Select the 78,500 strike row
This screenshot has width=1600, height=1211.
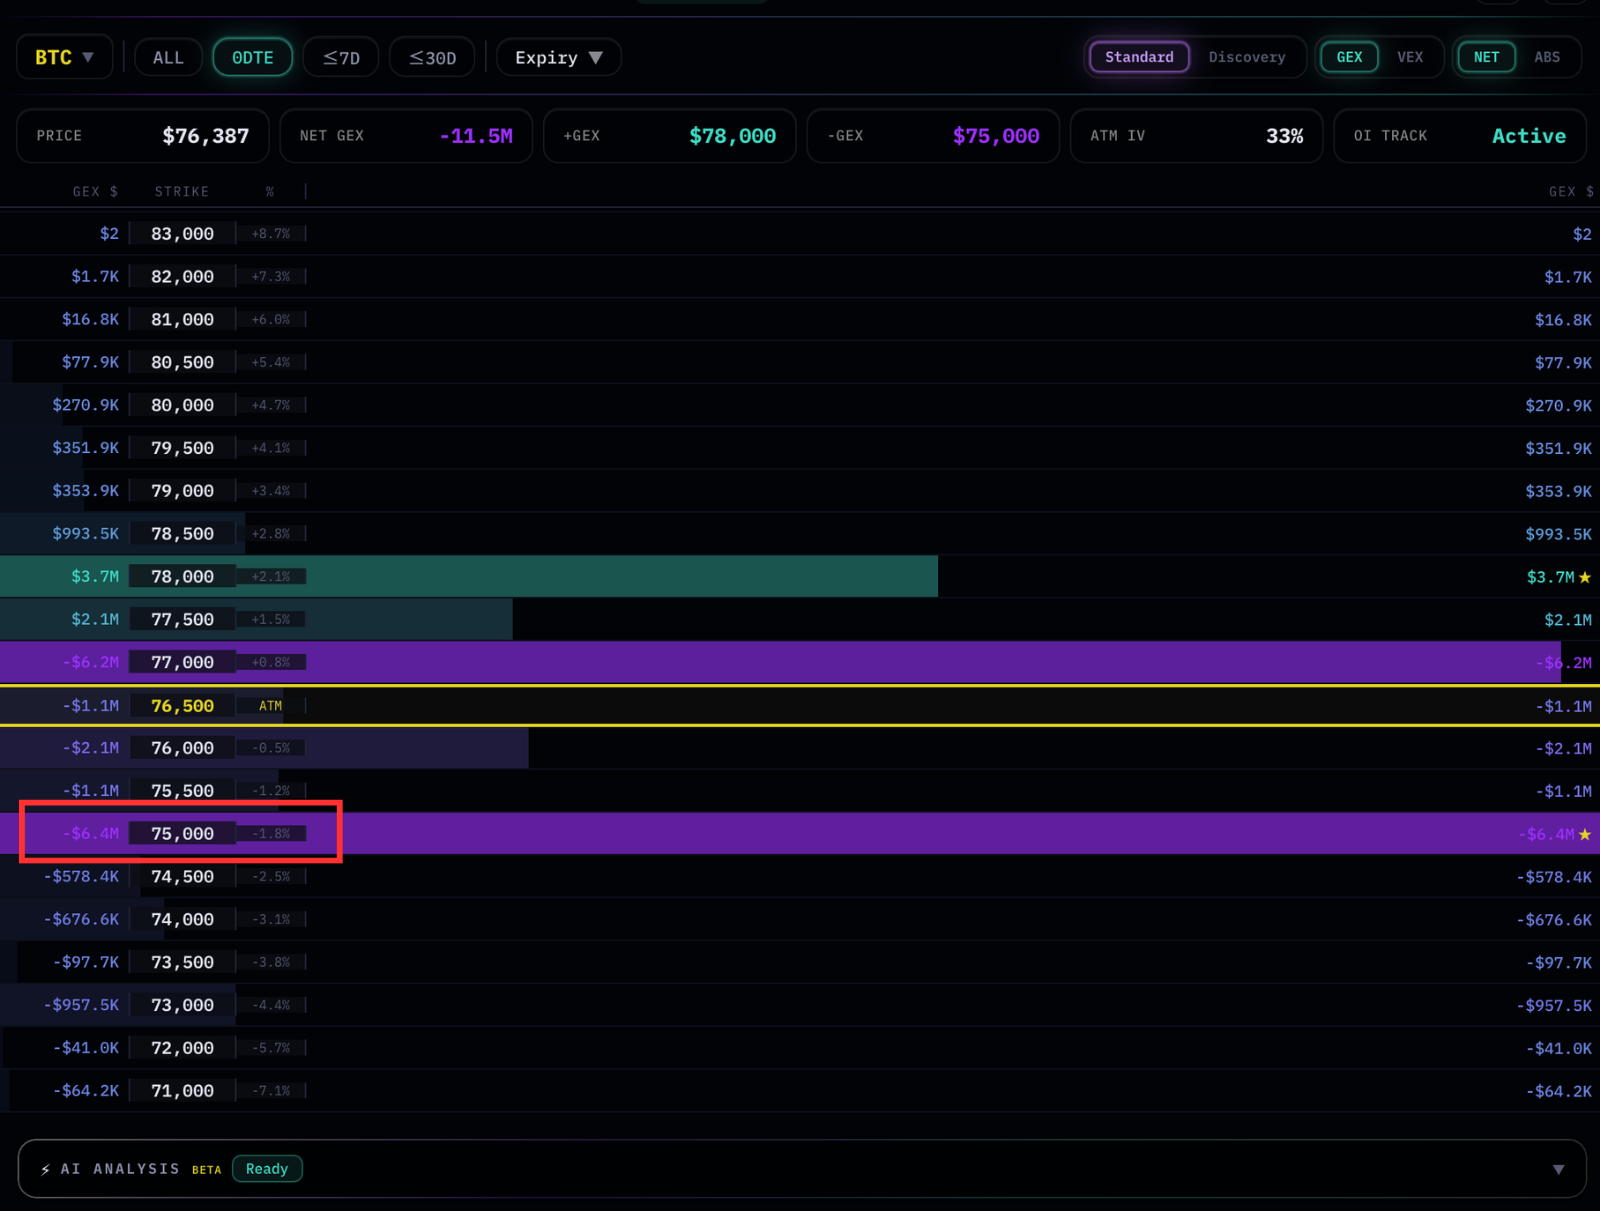[800, 534]
